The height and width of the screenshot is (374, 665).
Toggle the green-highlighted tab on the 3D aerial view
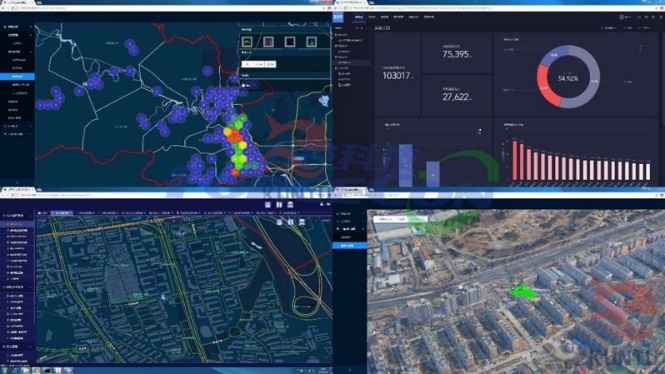coord(417,219)
